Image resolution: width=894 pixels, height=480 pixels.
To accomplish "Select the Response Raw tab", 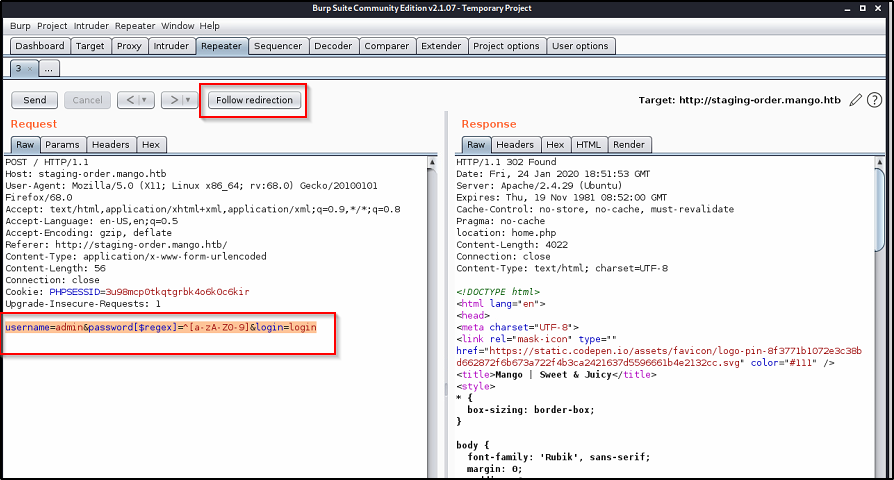I will [x=476, y=145].
